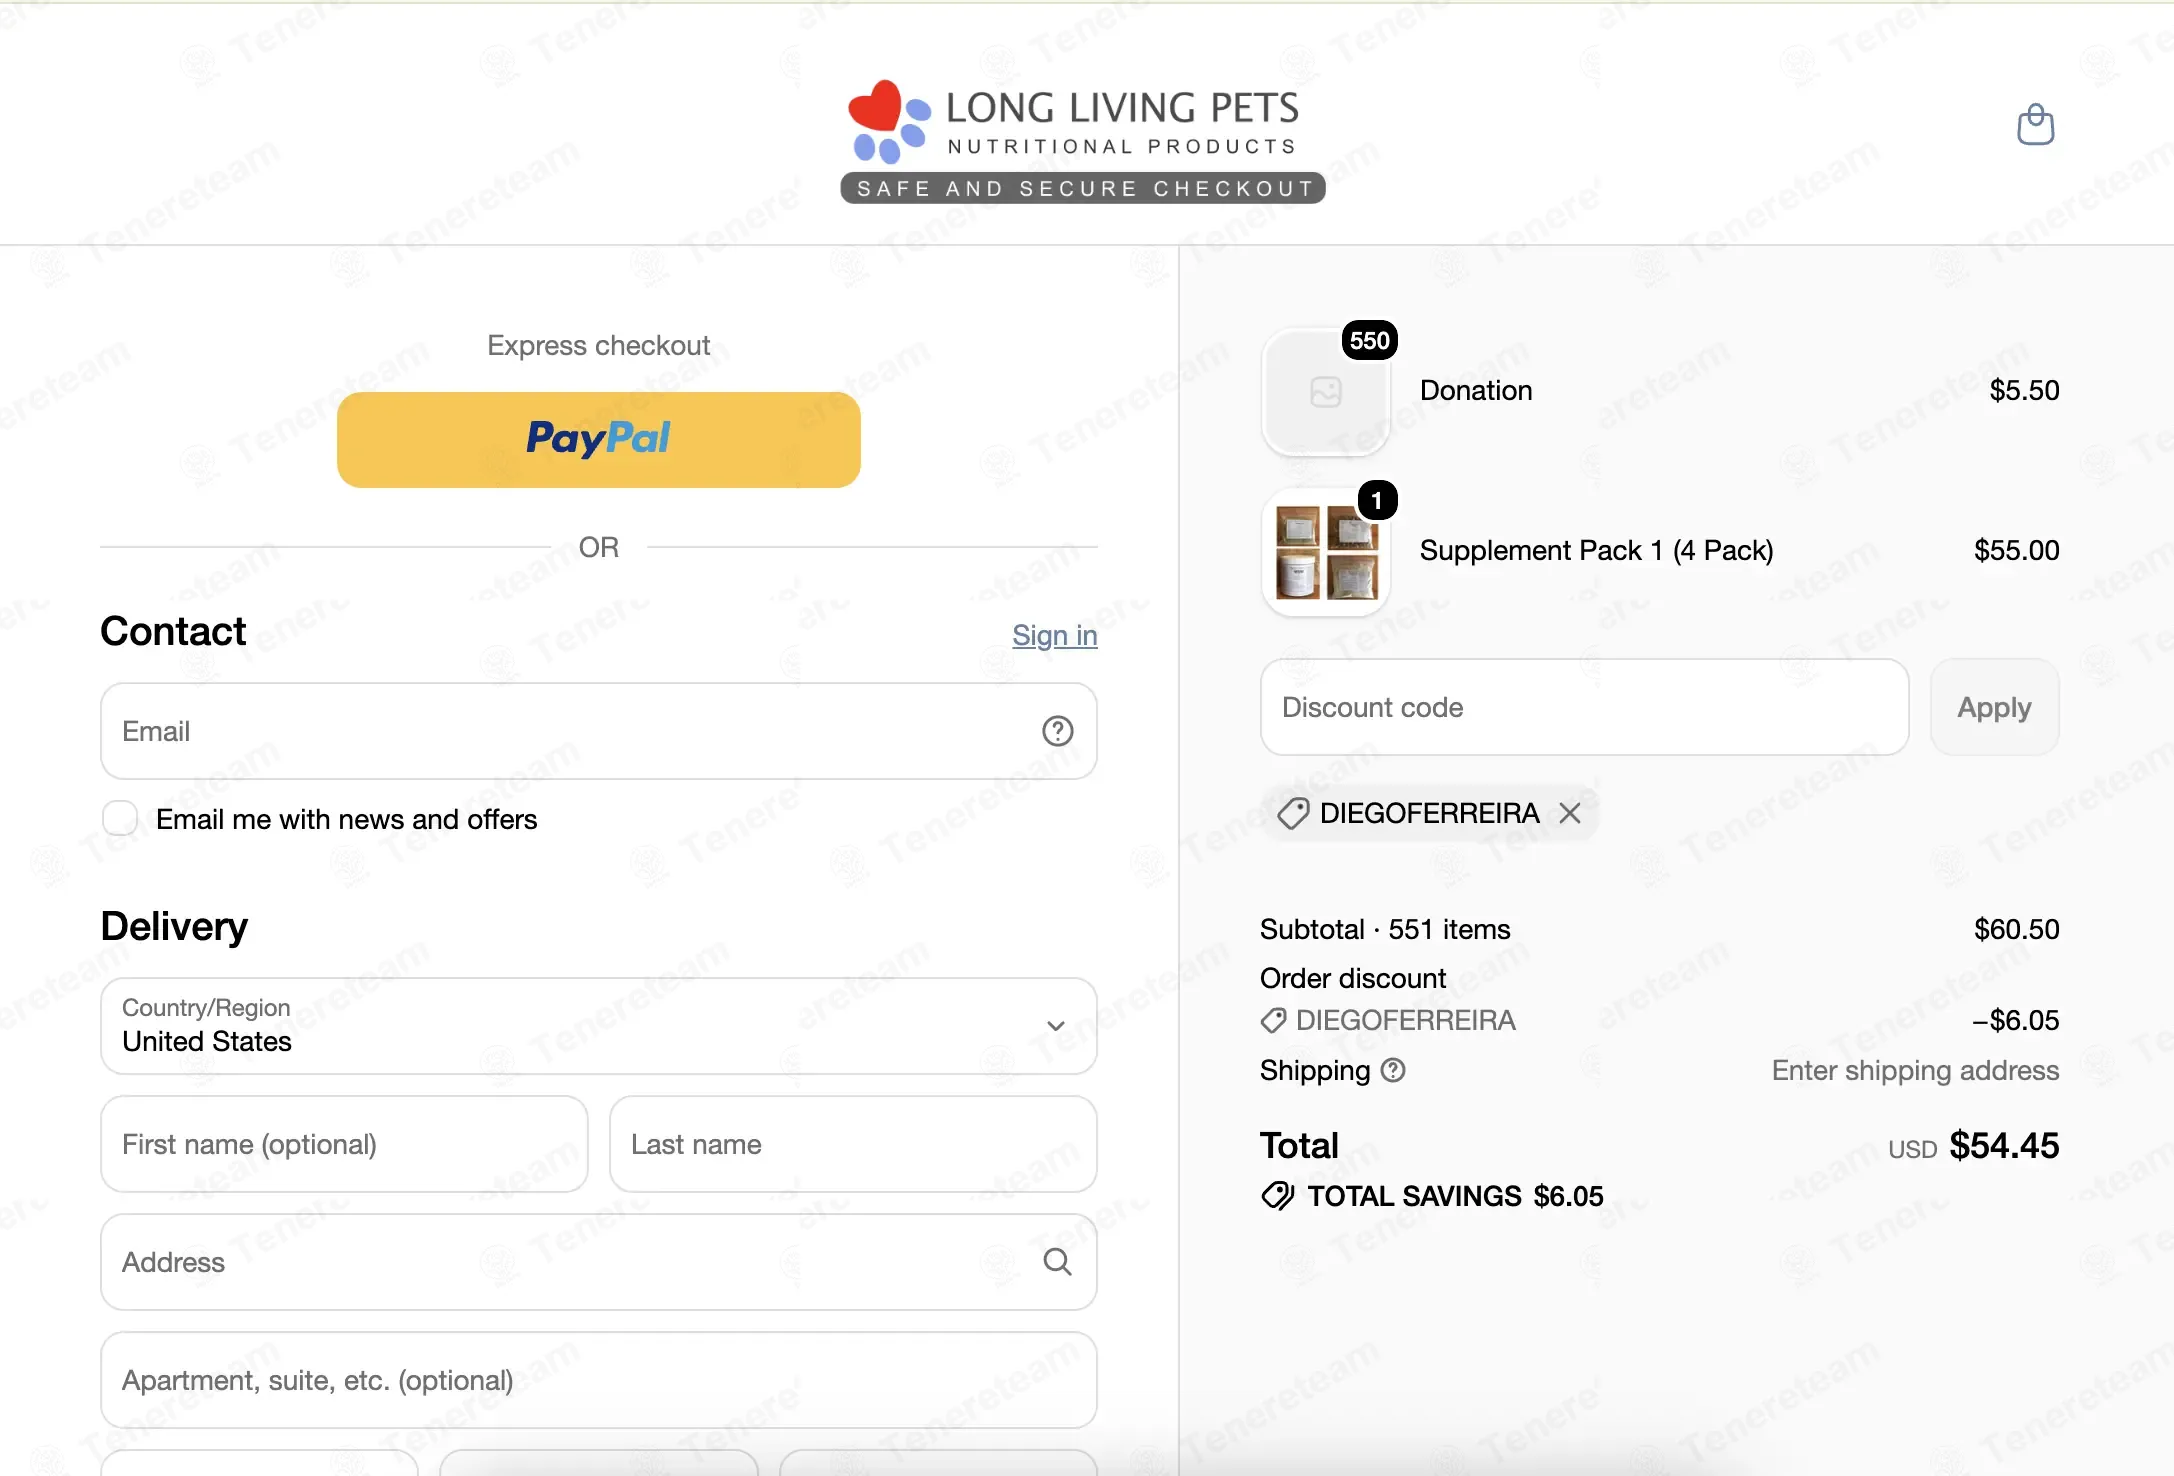Focus the Apartment, suite, etc. field

(598, 1380)
